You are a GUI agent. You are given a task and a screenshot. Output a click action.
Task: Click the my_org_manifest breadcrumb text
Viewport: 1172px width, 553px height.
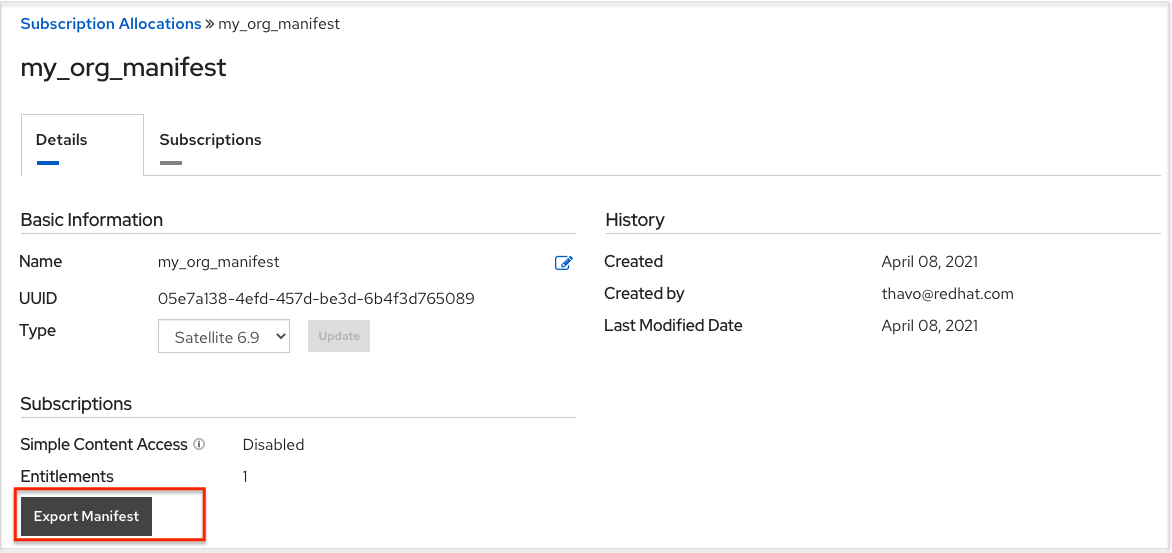(279, 24)
